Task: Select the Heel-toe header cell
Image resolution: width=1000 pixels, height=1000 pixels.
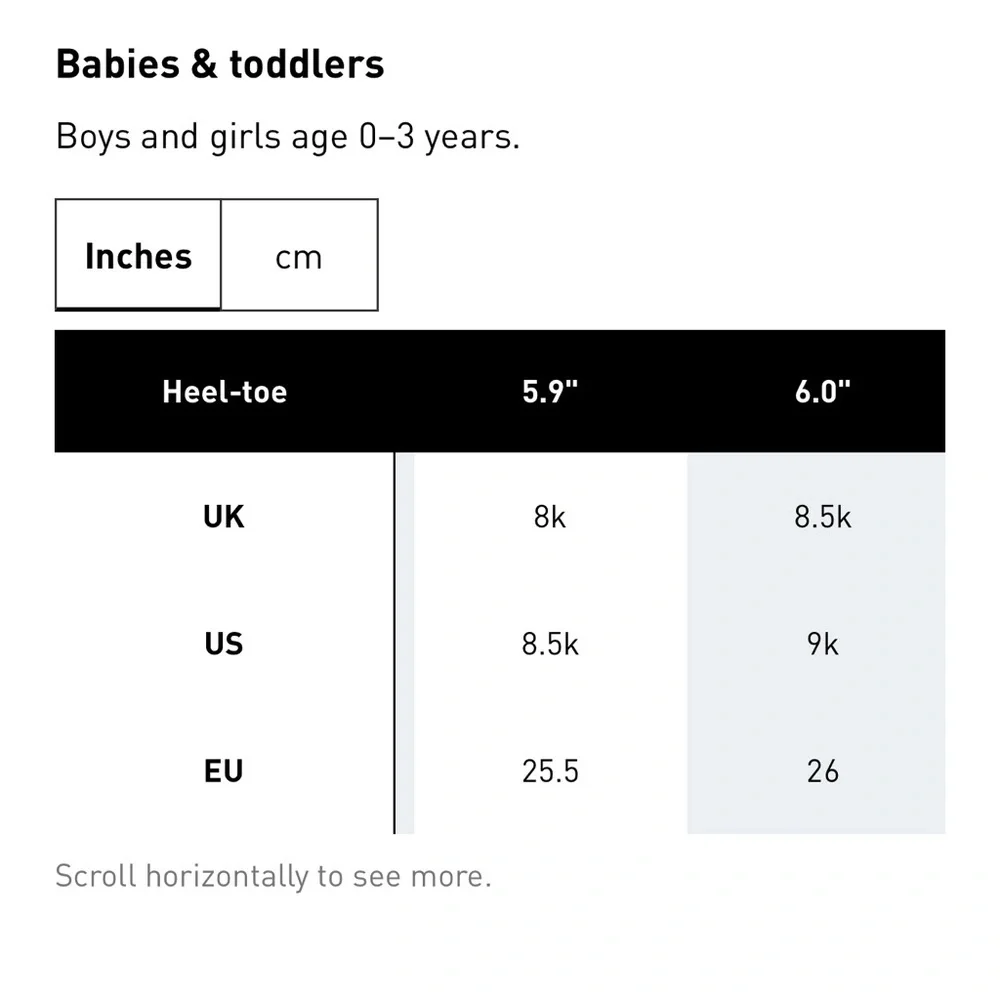Action: 224,391
